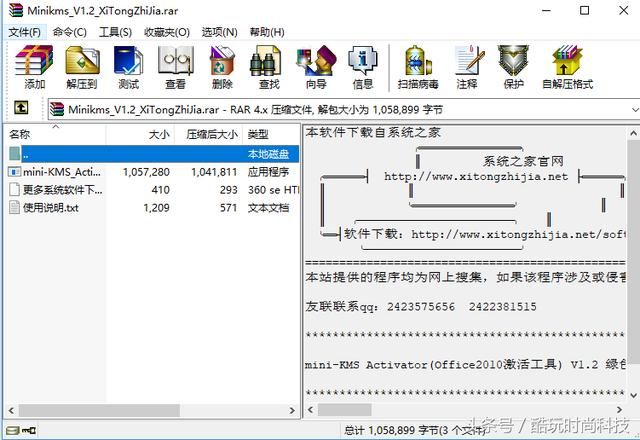This screenshot has width=640, height=440.
Task: Open the 收藏夹(O) favorites menu
Action: coord(167,32)
